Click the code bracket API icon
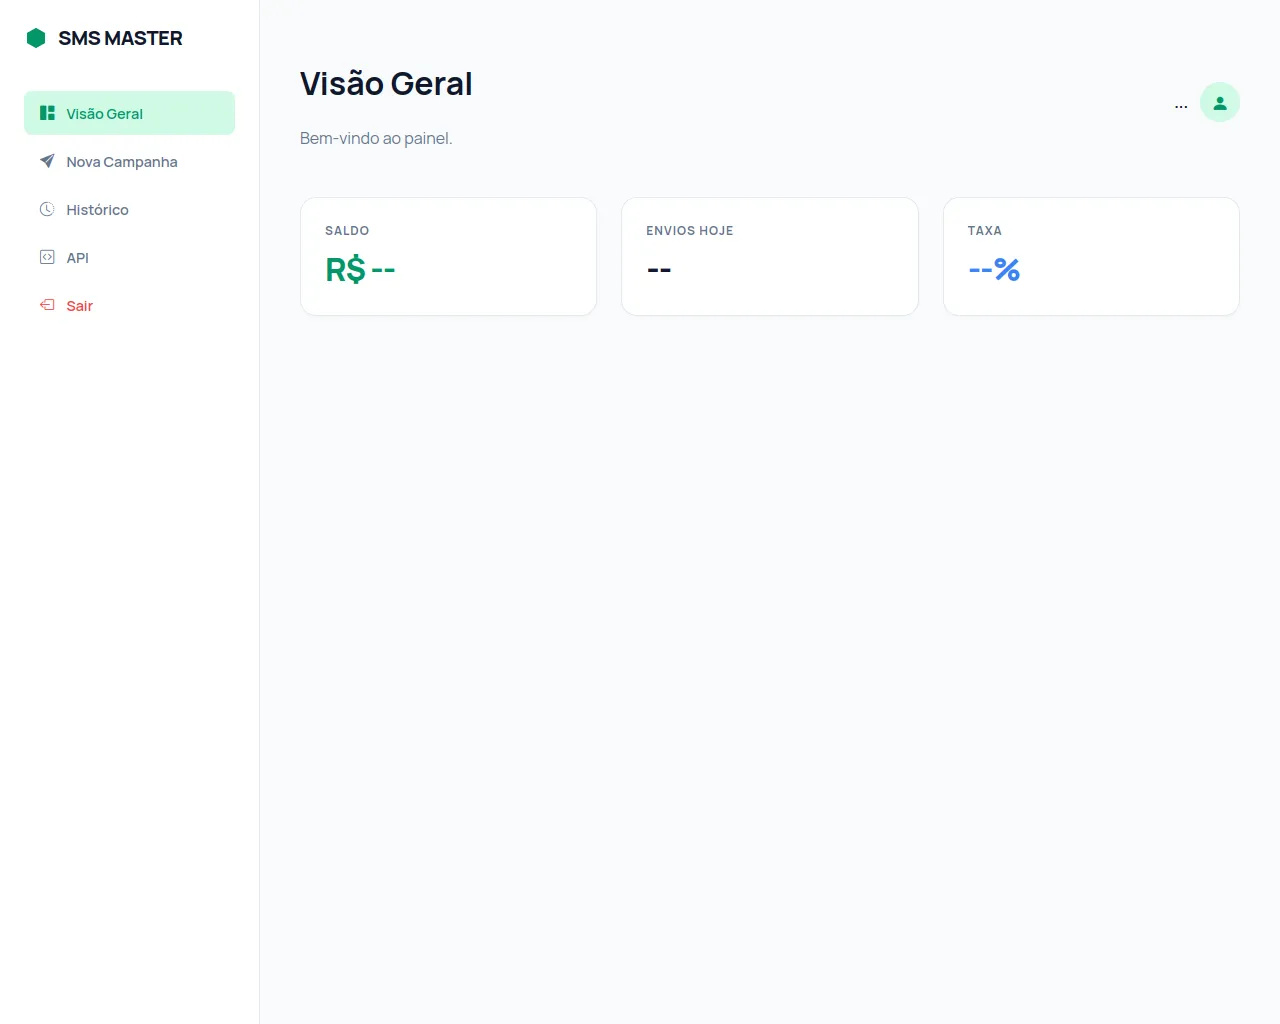Image resolution: width=1280 pixels, height=1024 pixels. [47, 257]
